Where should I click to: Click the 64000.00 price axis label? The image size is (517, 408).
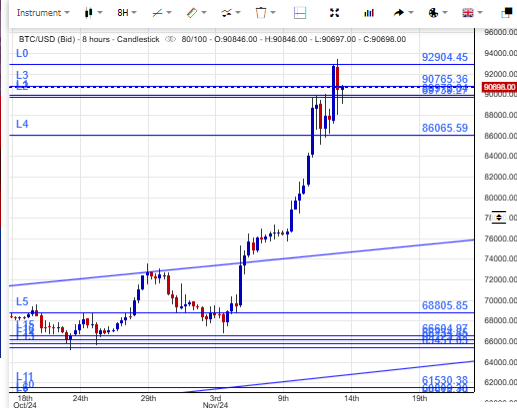point(500,362)
